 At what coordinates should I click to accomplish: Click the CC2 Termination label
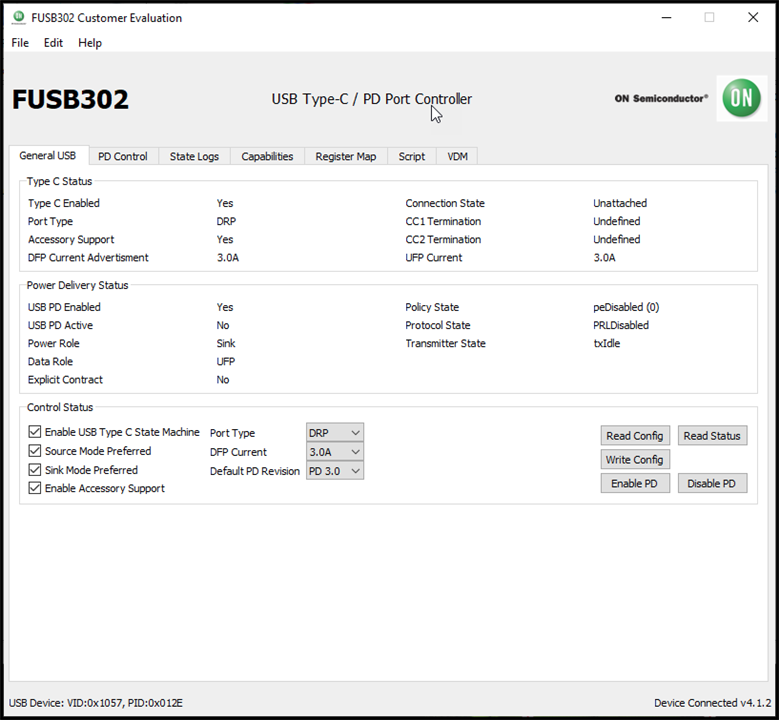pos(443,240)
